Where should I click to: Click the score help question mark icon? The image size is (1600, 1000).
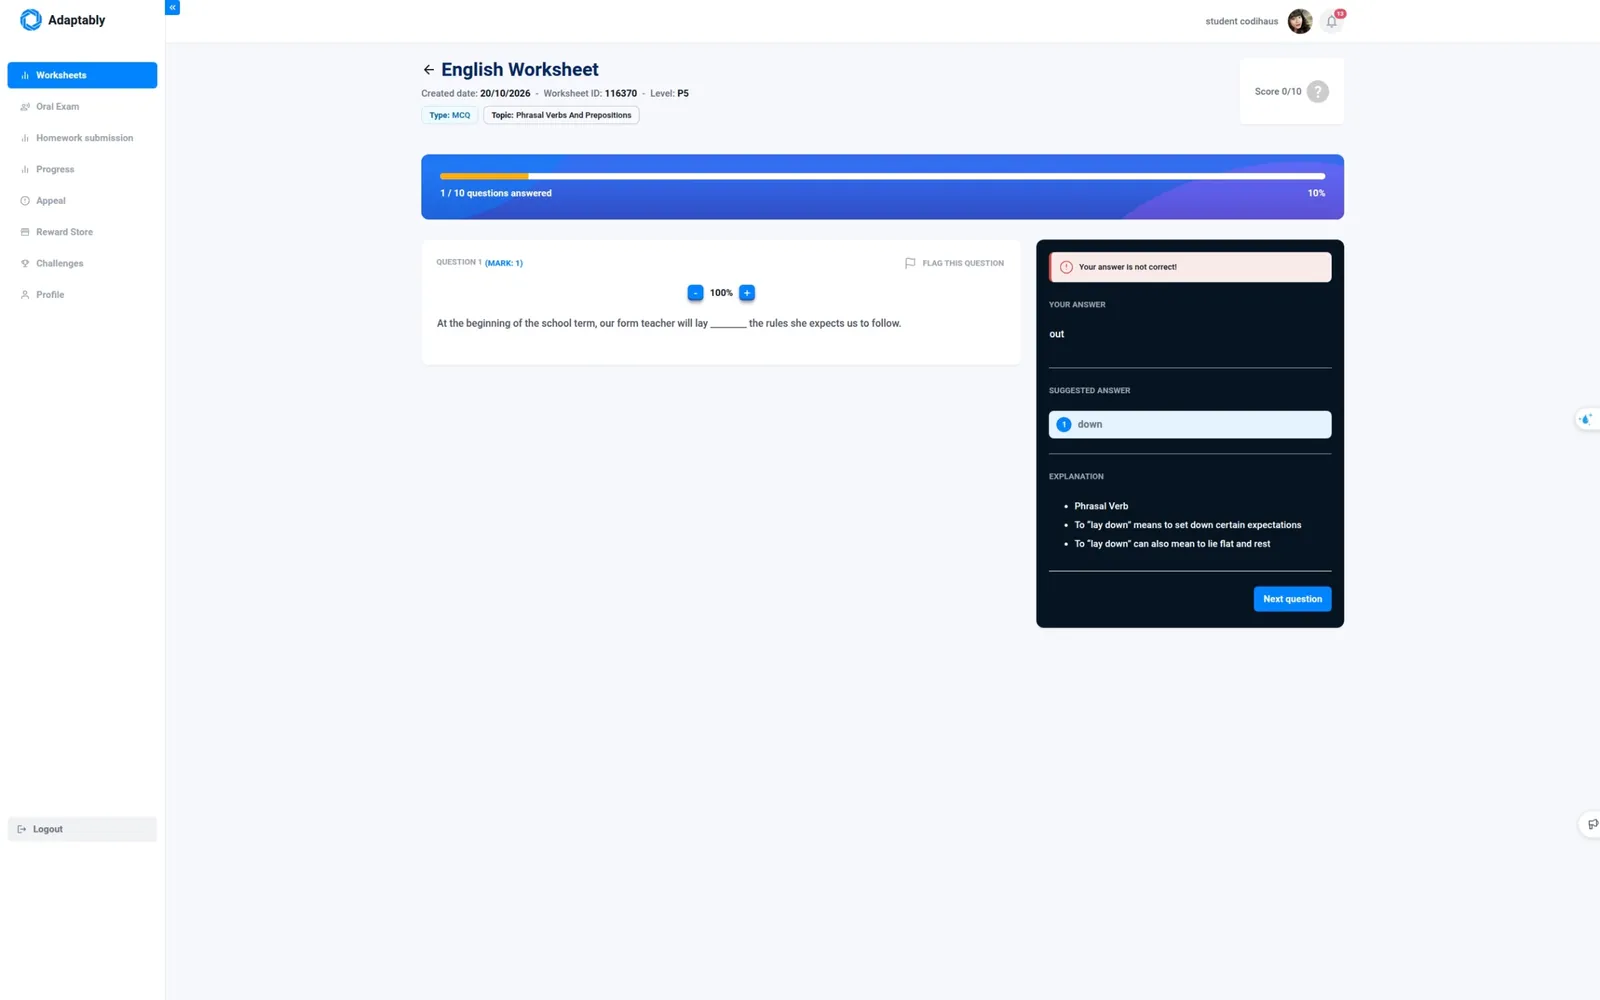(1318, 92)
